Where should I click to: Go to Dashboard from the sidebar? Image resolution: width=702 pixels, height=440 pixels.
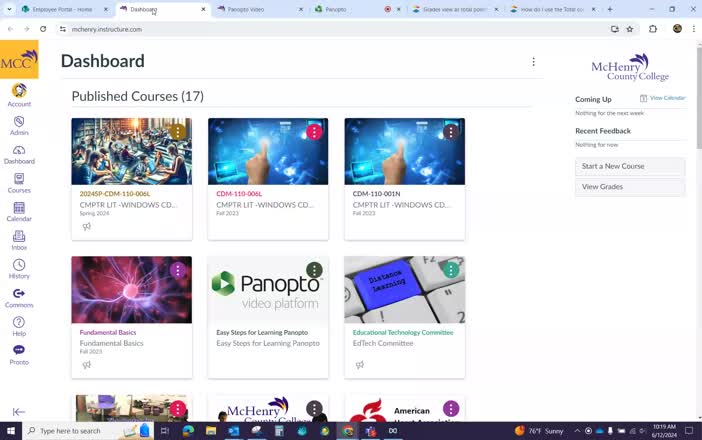pos(19,154)
